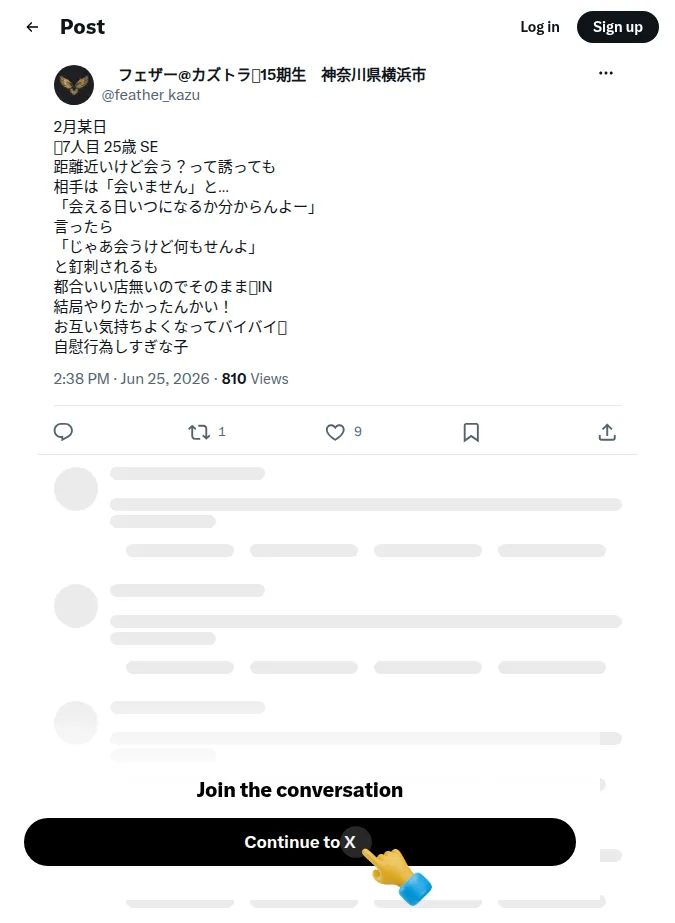675x923 pixels.
Task: Like the post with the heart icon
Action: [x=335, y=433]
